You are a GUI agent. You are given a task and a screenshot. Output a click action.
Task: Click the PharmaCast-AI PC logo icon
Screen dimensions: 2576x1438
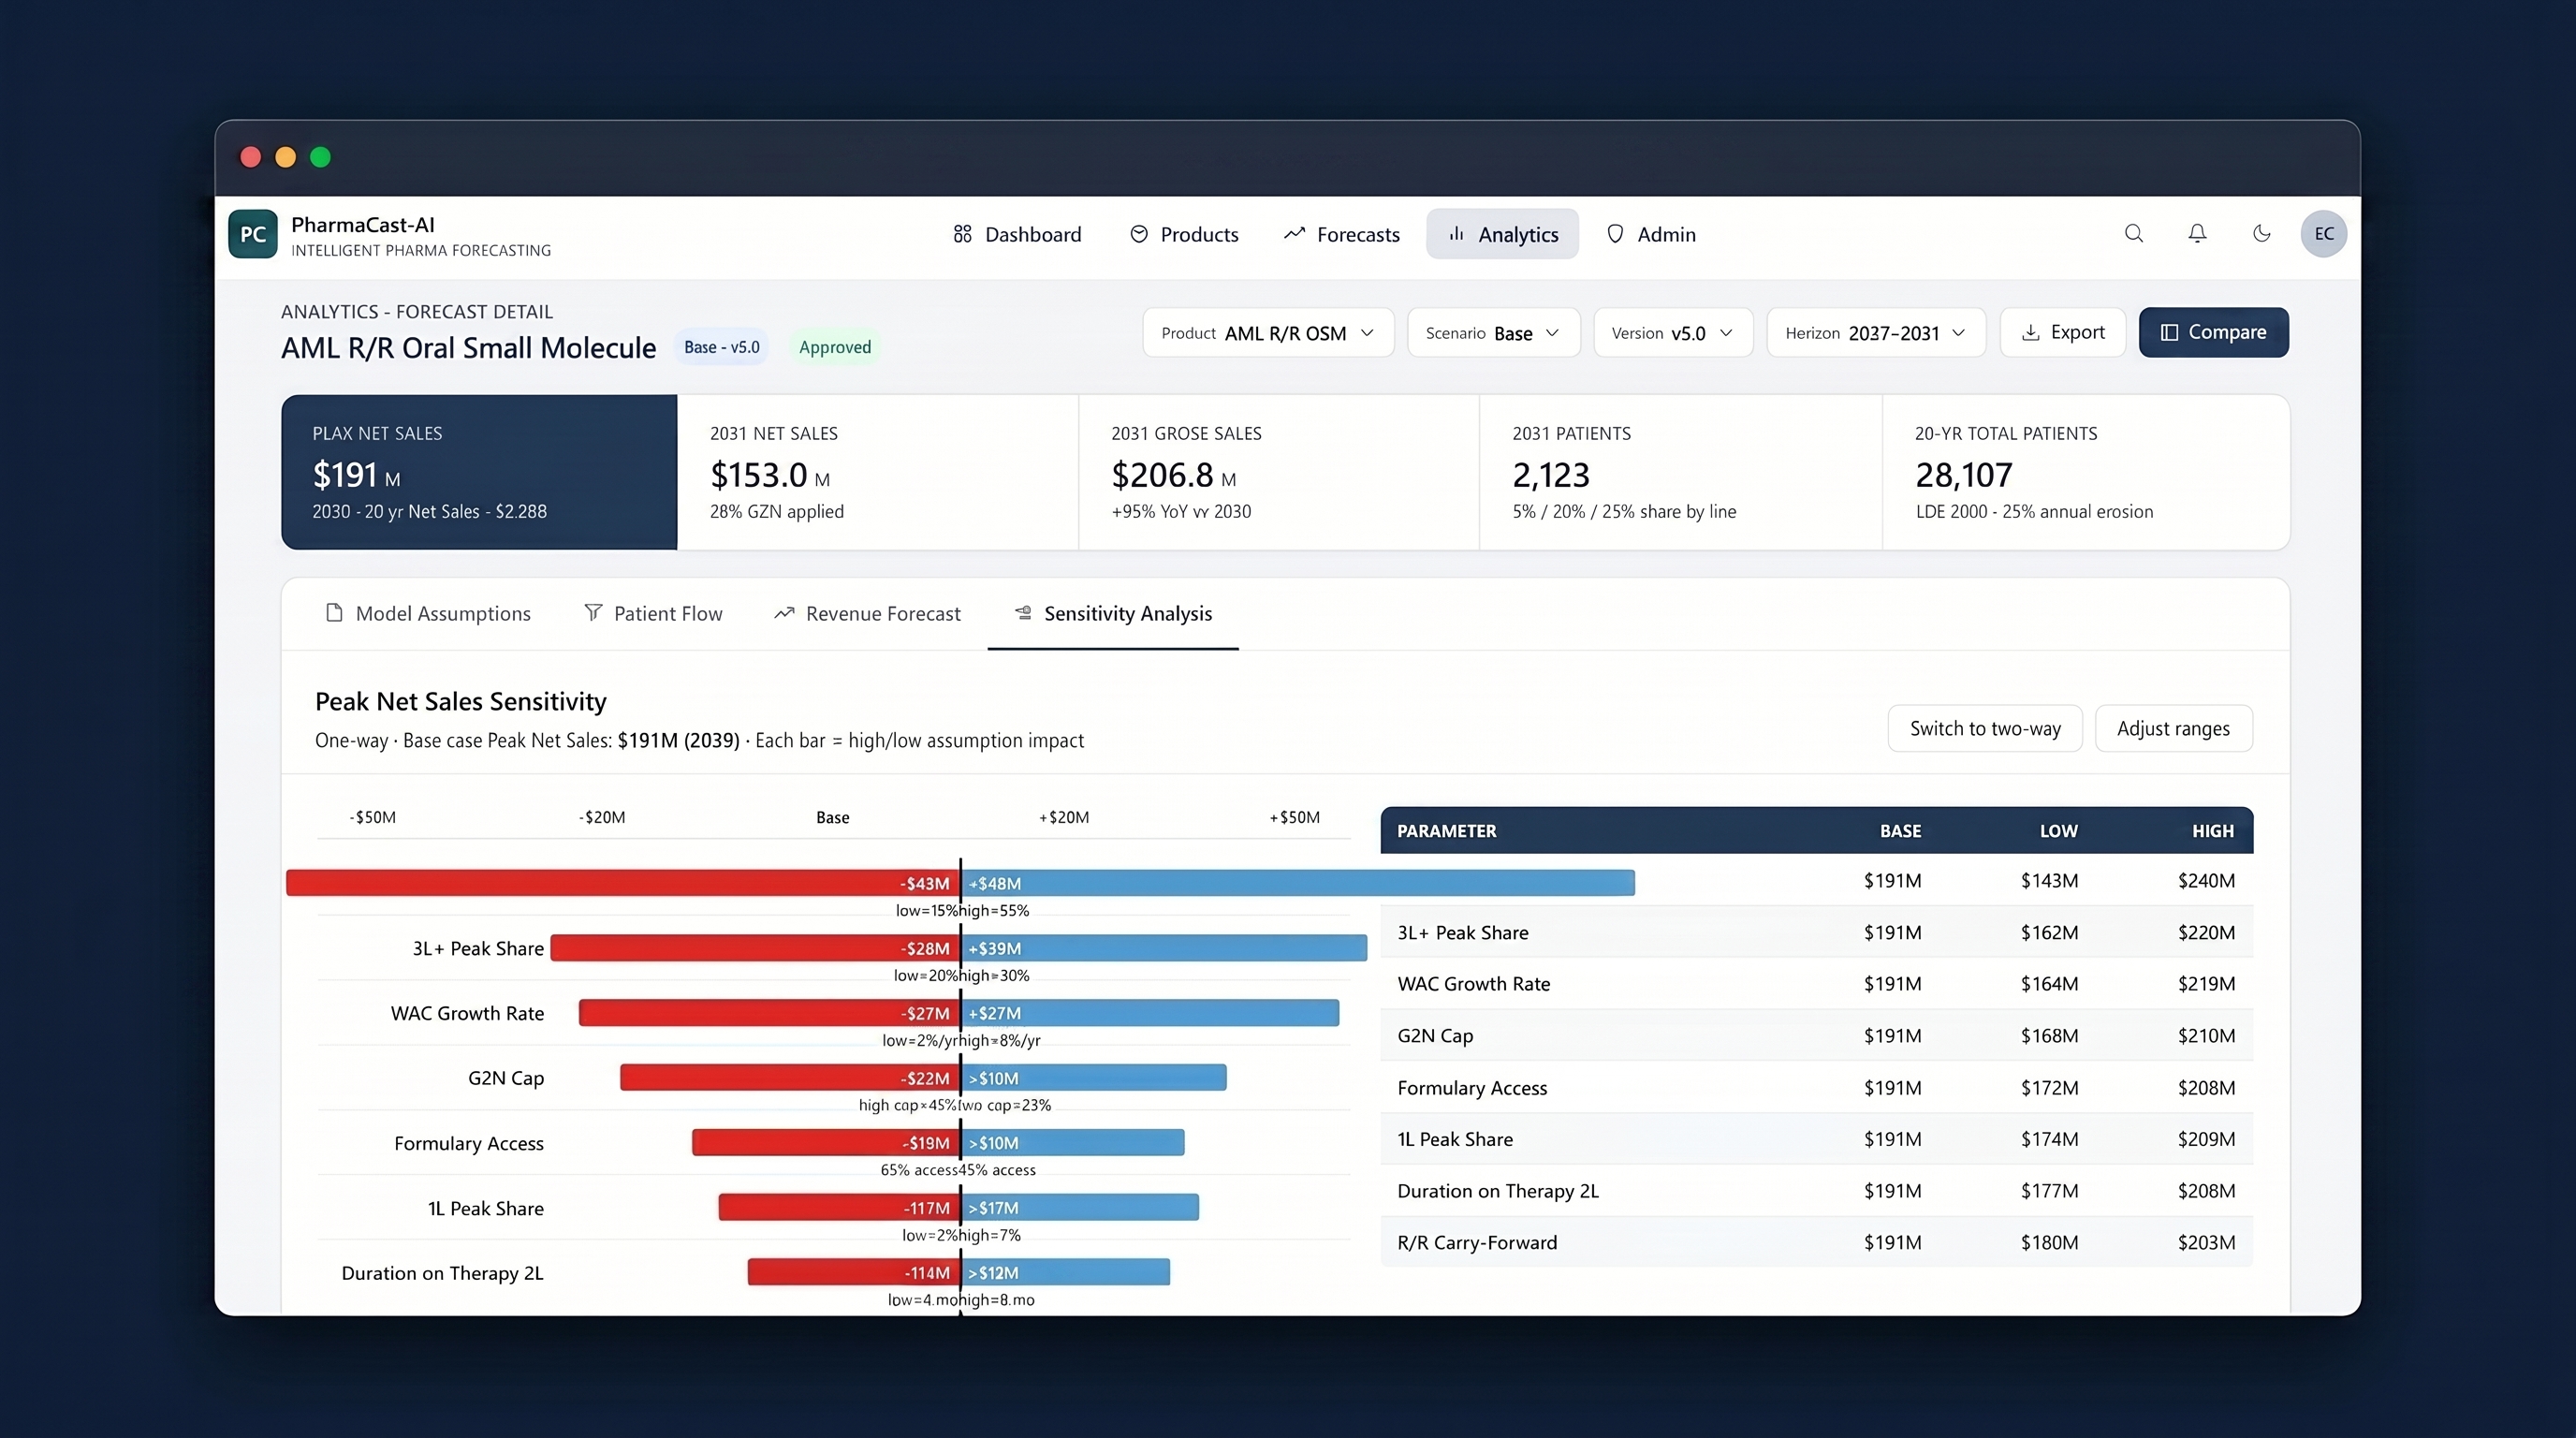253,234
